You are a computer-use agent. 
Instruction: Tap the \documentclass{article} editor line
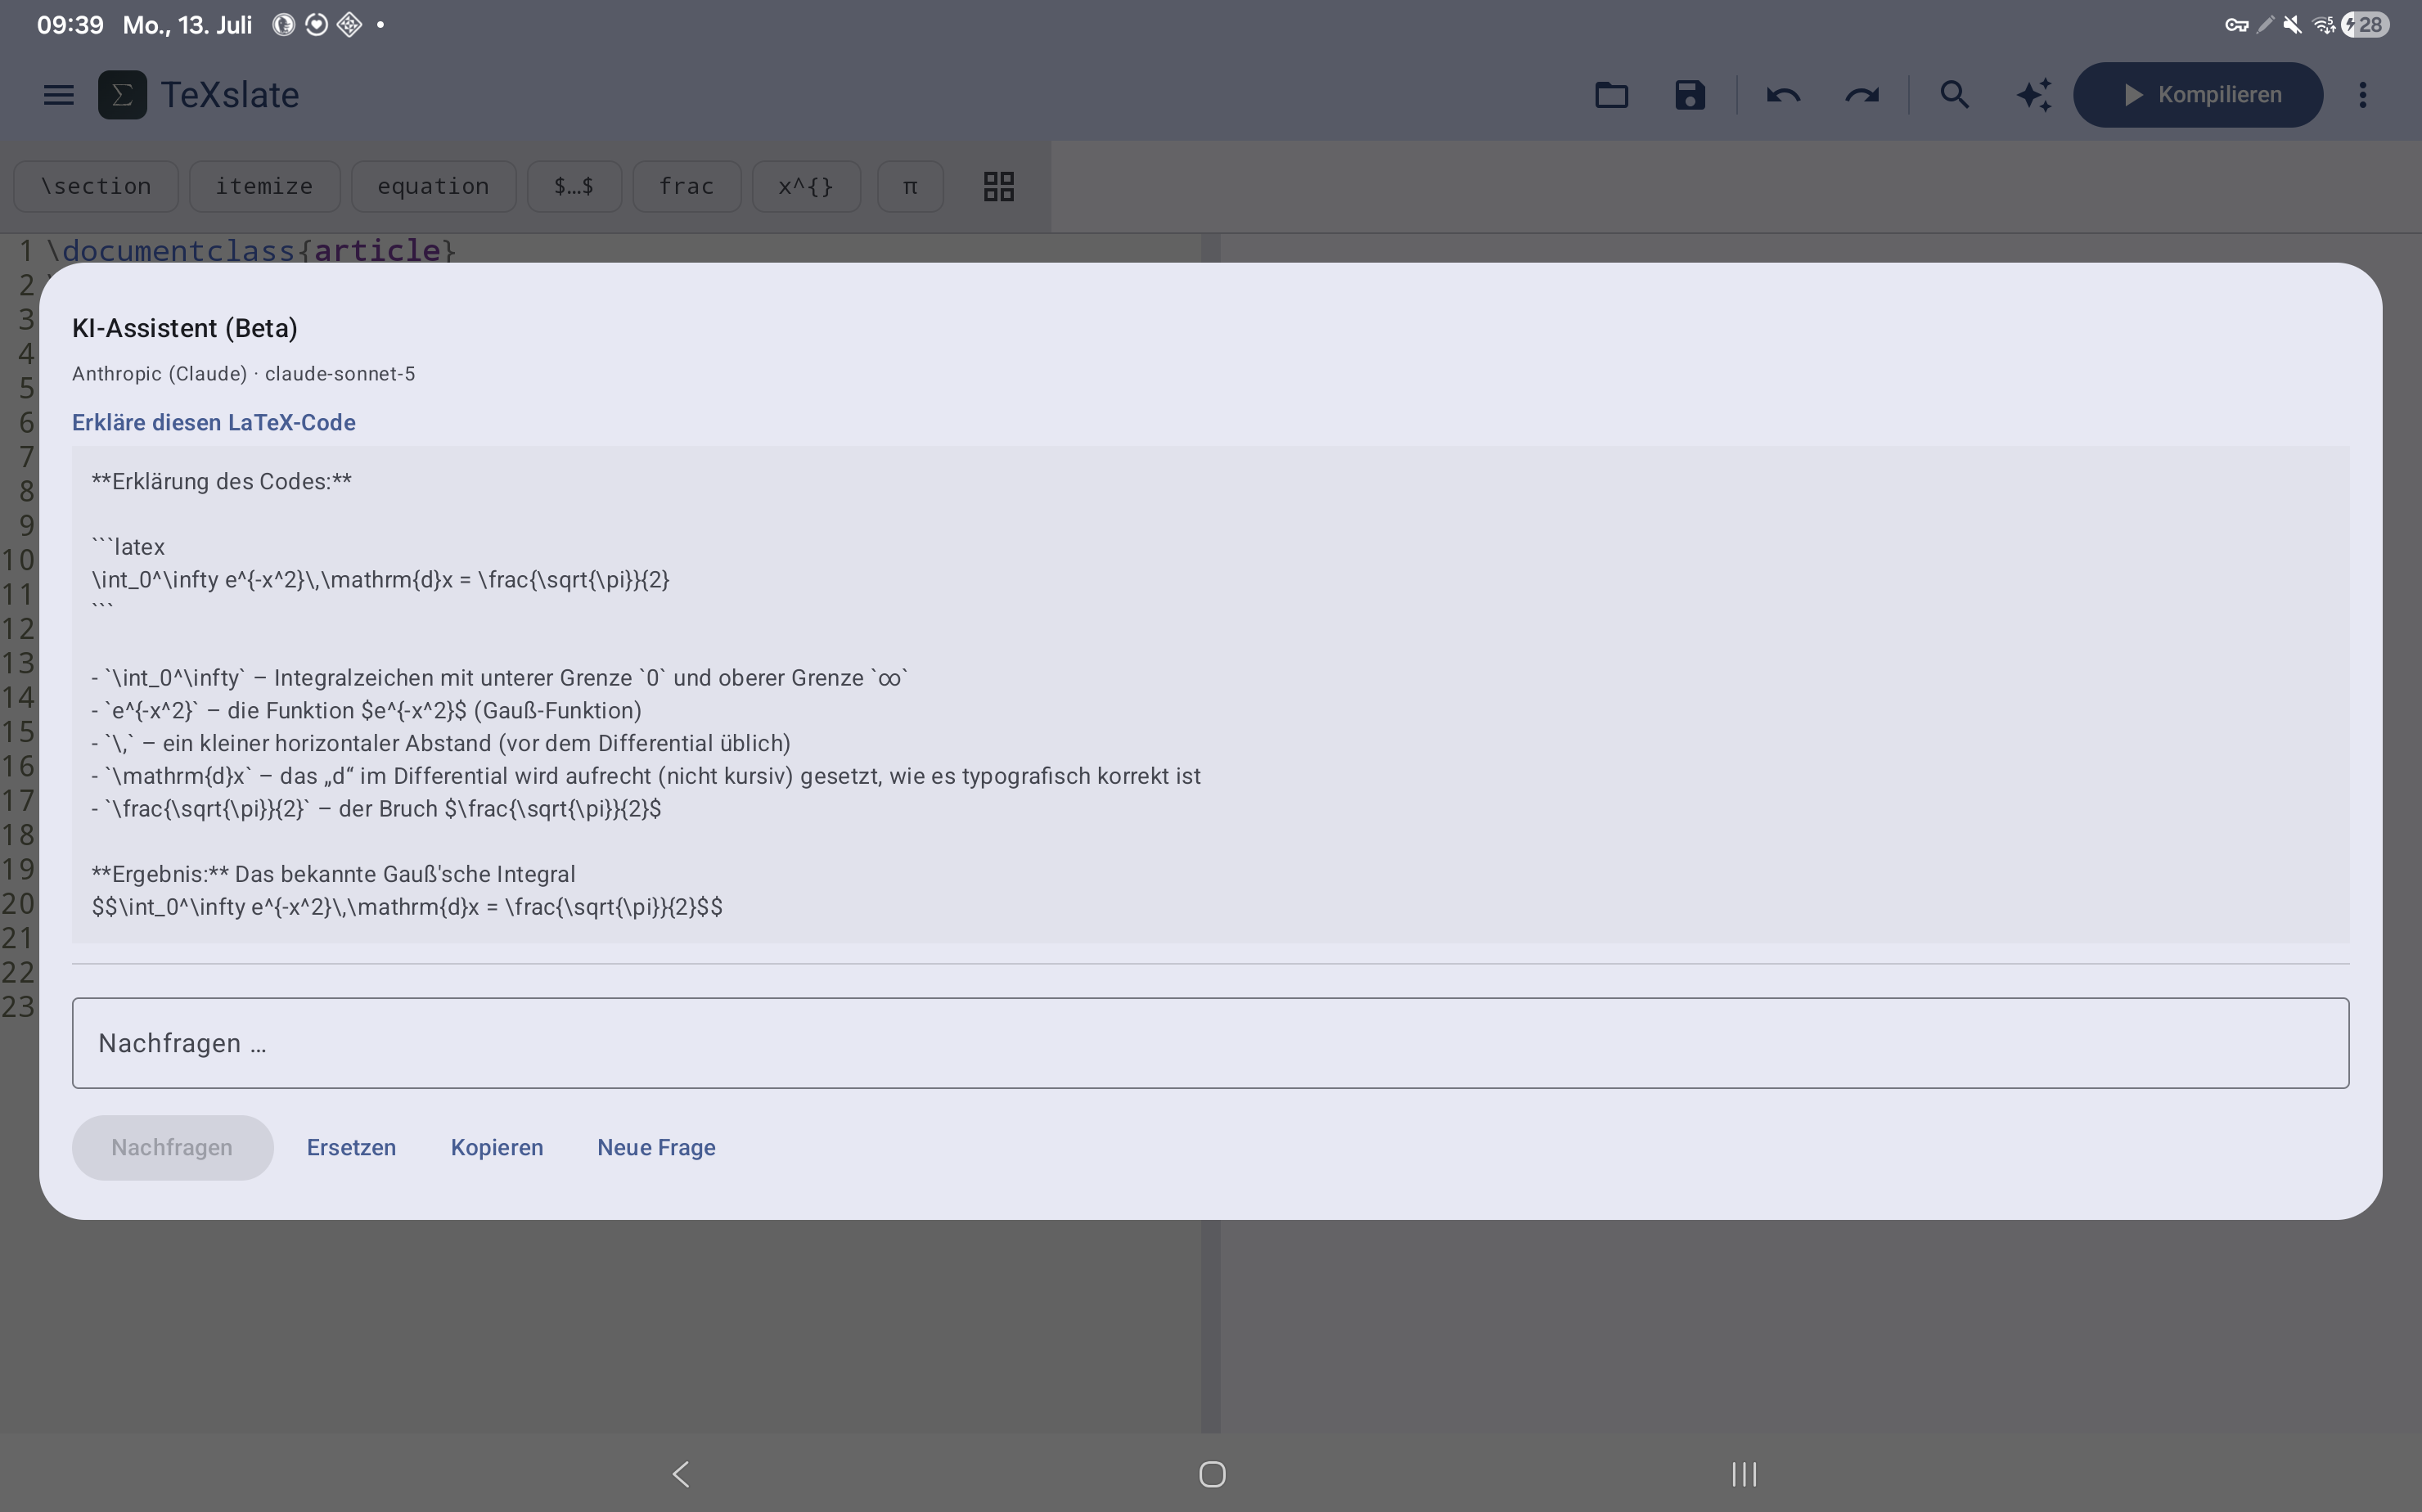tap(252, 250)
